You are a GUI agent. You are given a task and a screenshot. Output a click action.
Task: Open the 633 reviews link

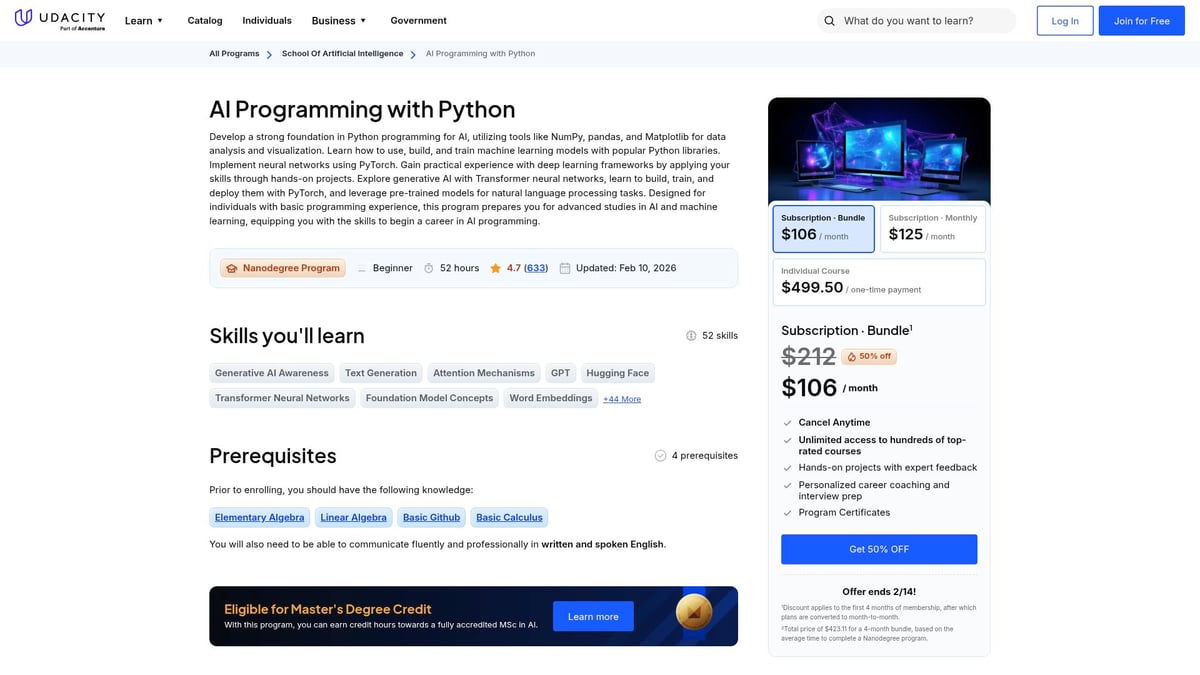coord(536,268)
